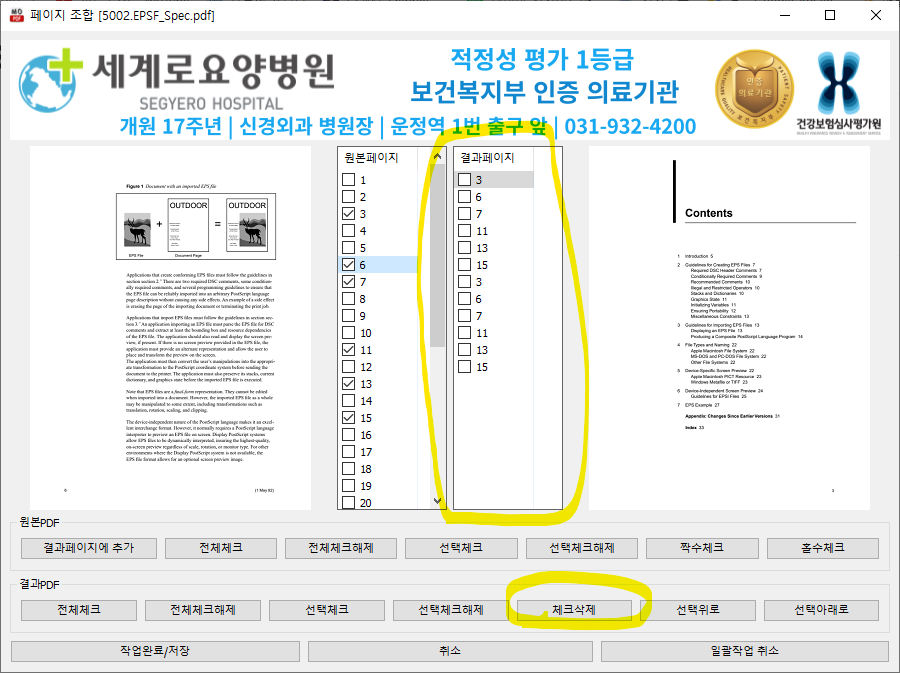Click the MO PDF app icon in the title bar
Screen dimensions: 900x673
tap(17, 15)
